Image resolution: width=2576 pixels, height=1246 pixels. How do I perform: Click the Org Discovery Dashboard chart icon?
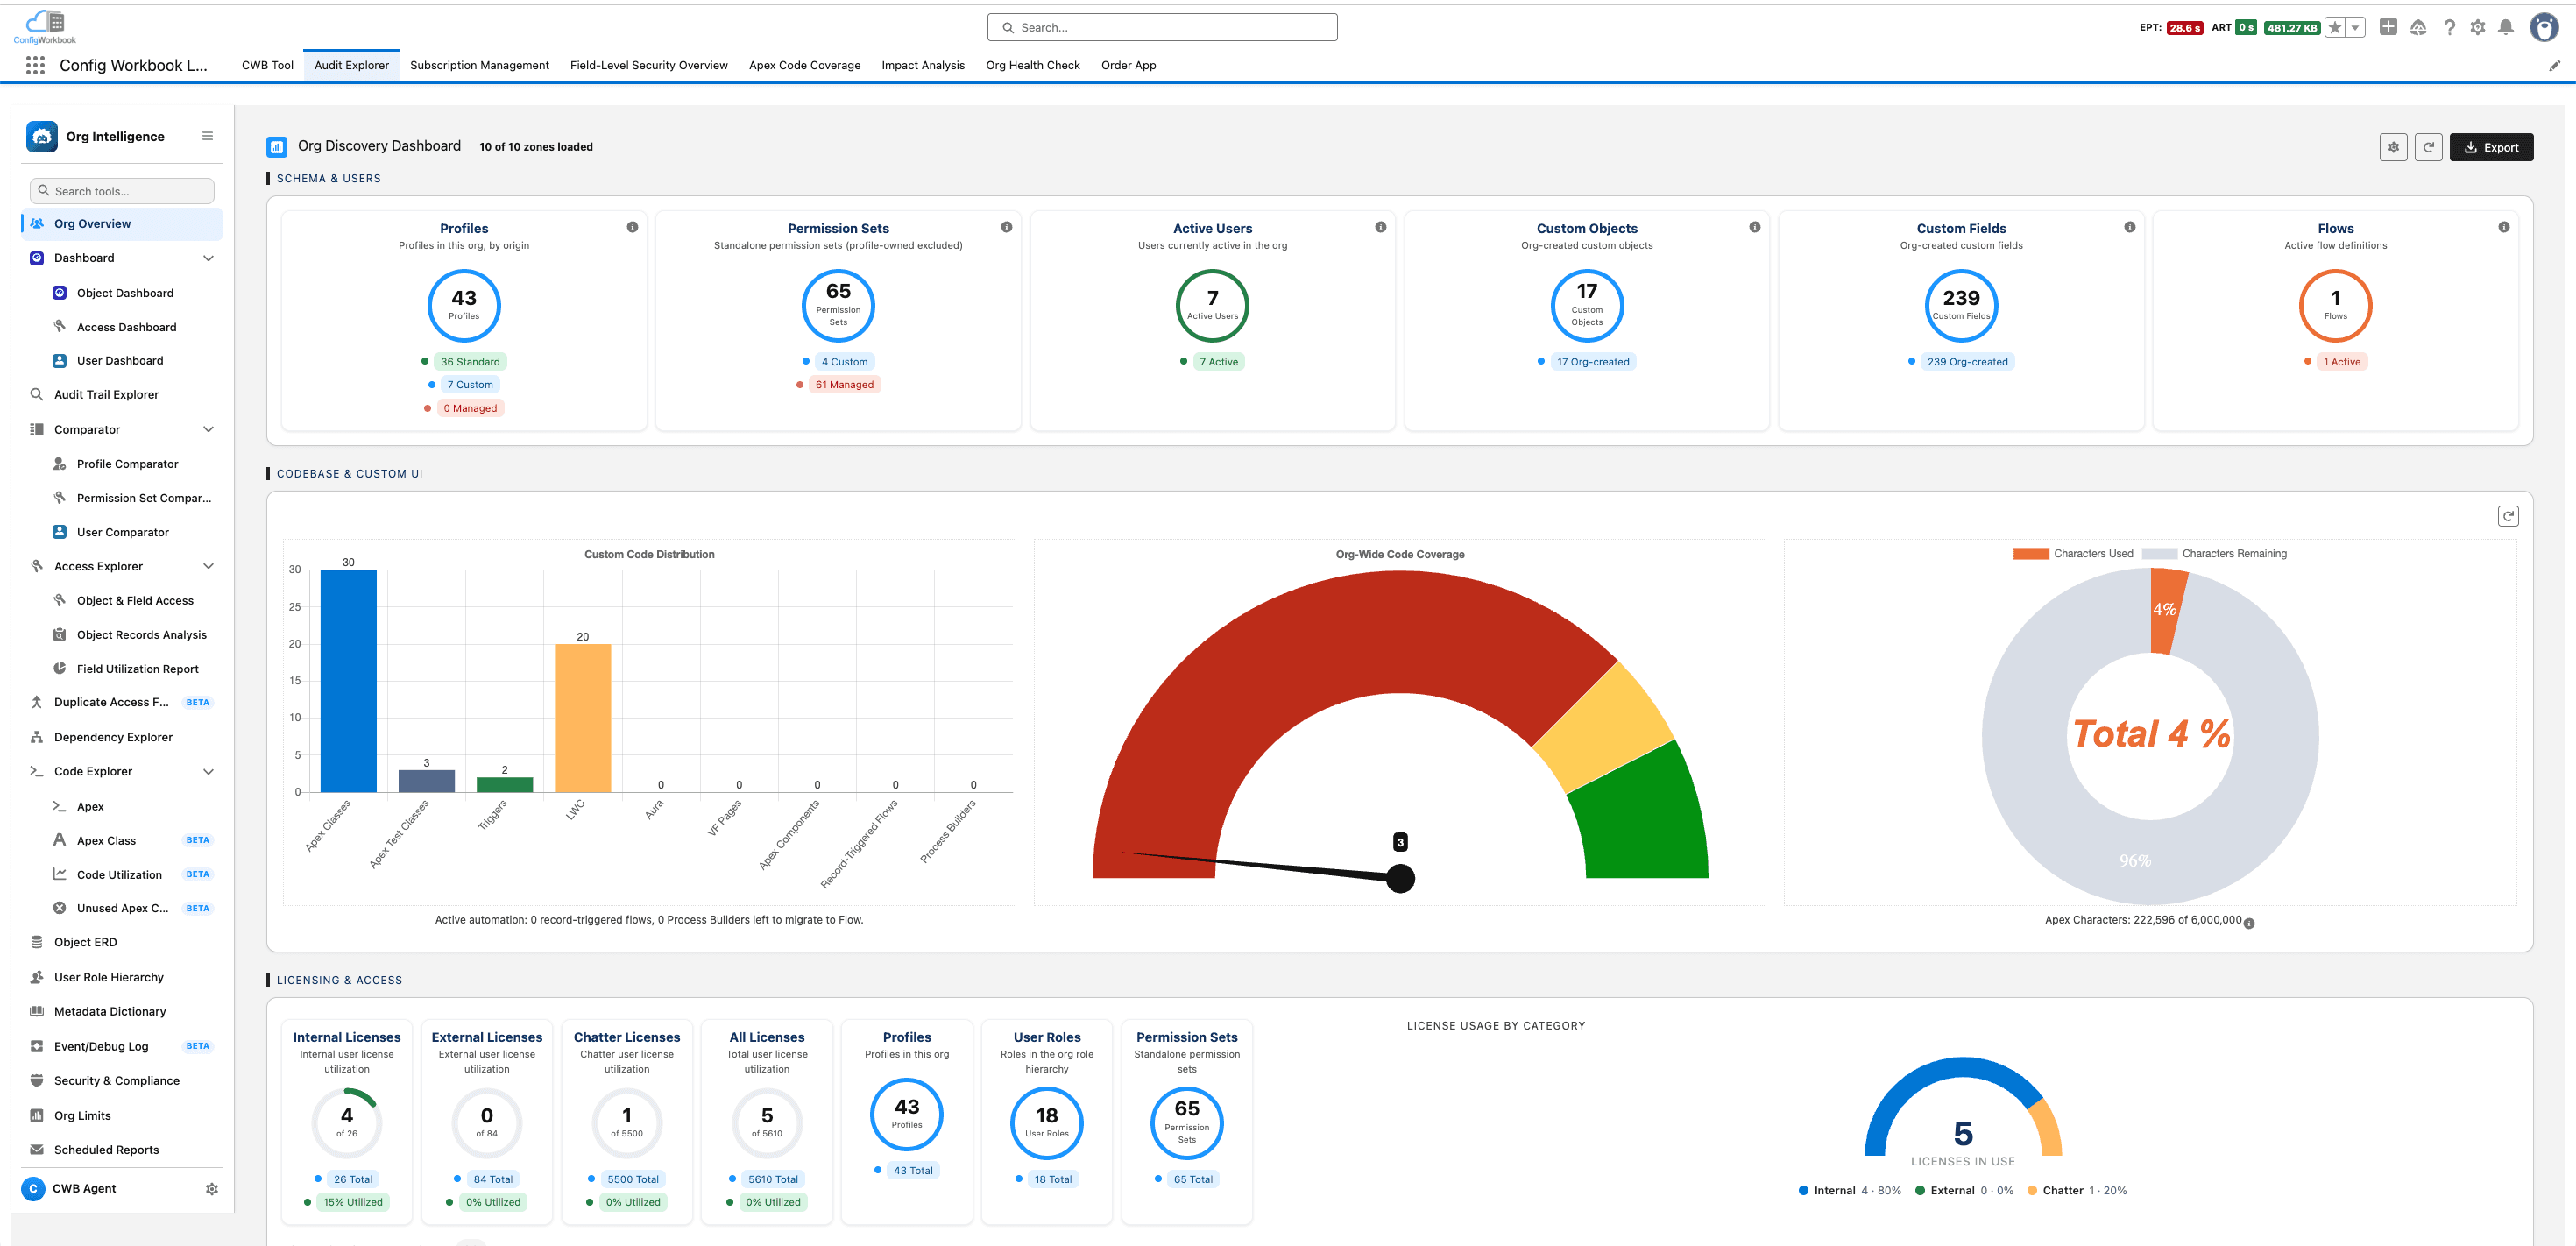pyautogui.click(x=277, y=147)
